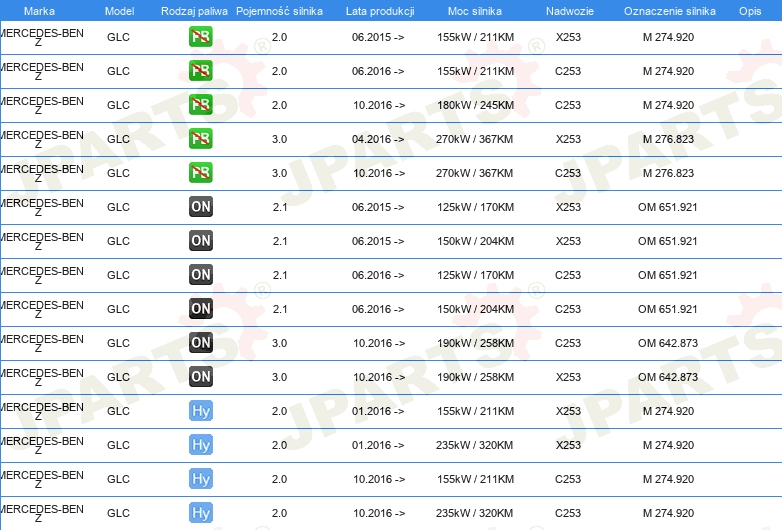
Task: Click OM 642.873 in the X253 row
Action: click(x=668, y=377)
